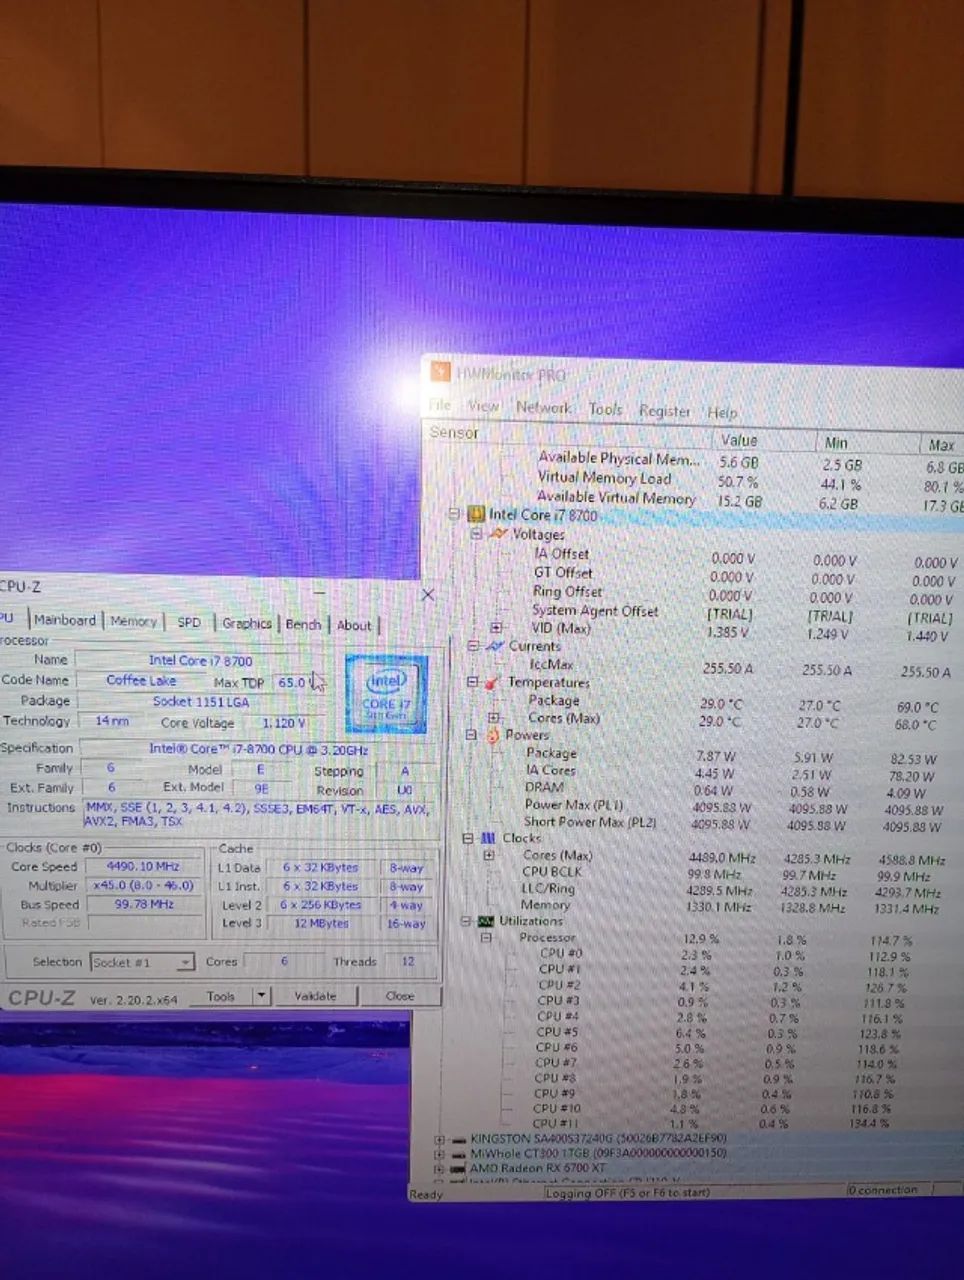
Task: Switch to the Bench tab in CPU-Z
Action: click(x=304, y=624)
